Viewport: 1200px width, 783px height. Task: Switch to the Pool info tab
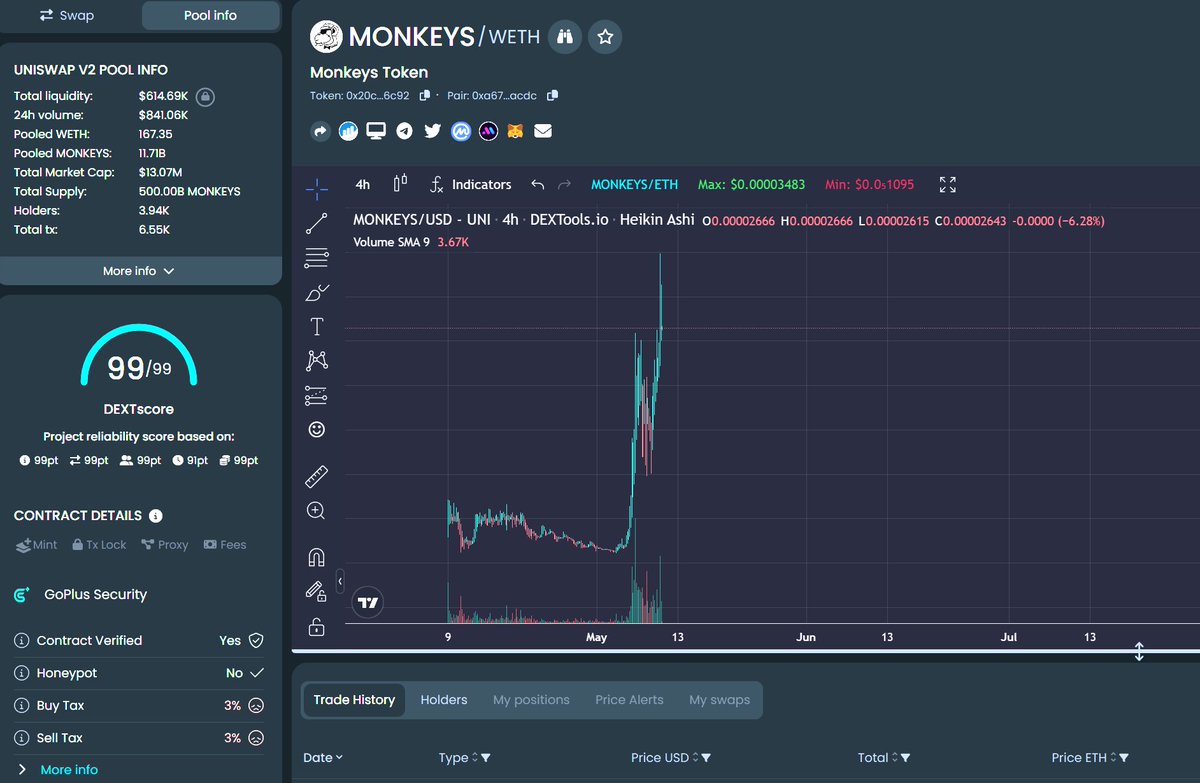pos(211,15)
